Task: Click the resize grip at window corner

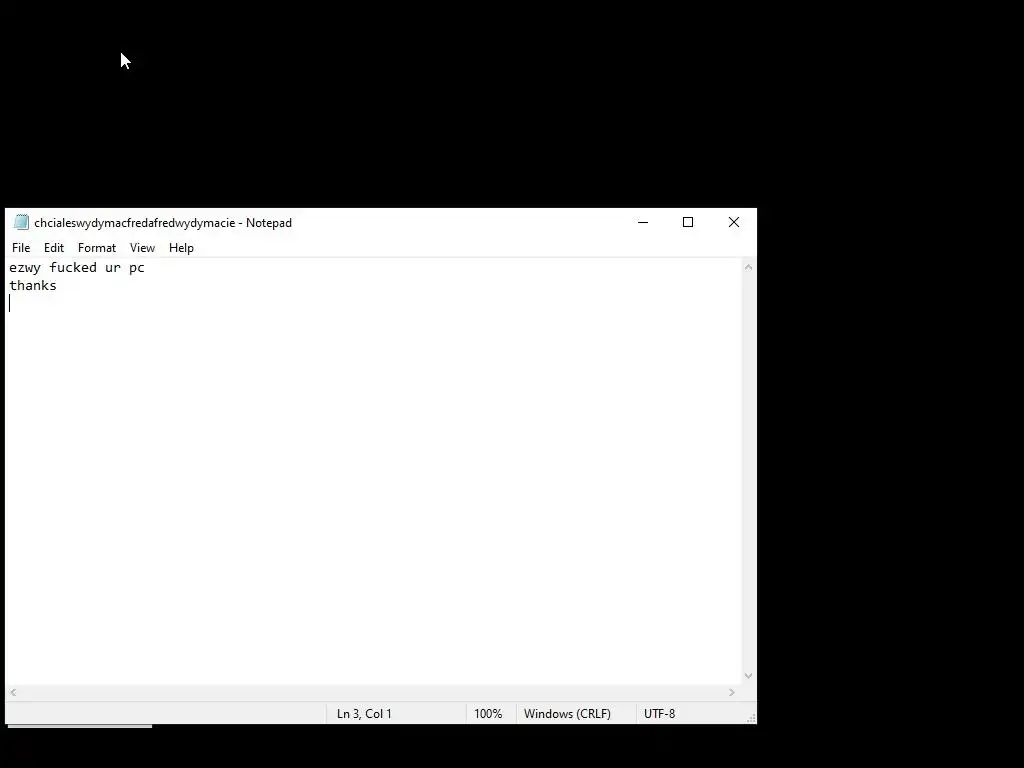Action: click(x=751, y=718)
